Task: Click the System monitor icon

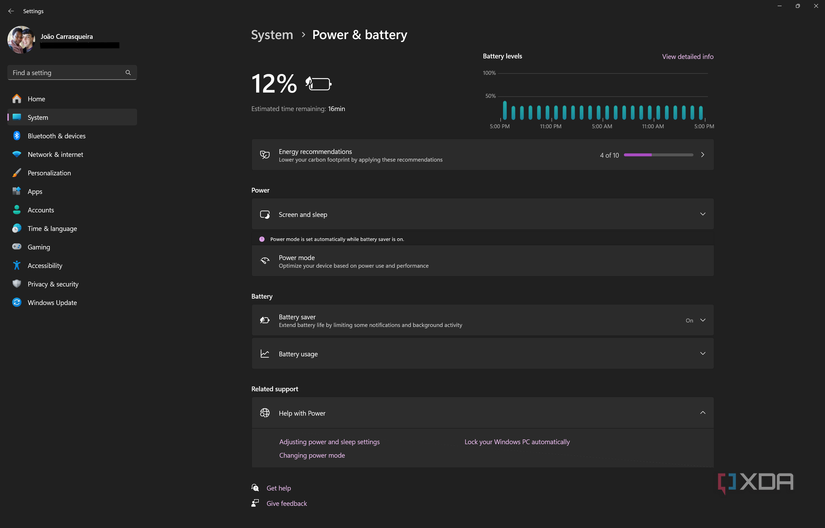Action: point(17,117)
